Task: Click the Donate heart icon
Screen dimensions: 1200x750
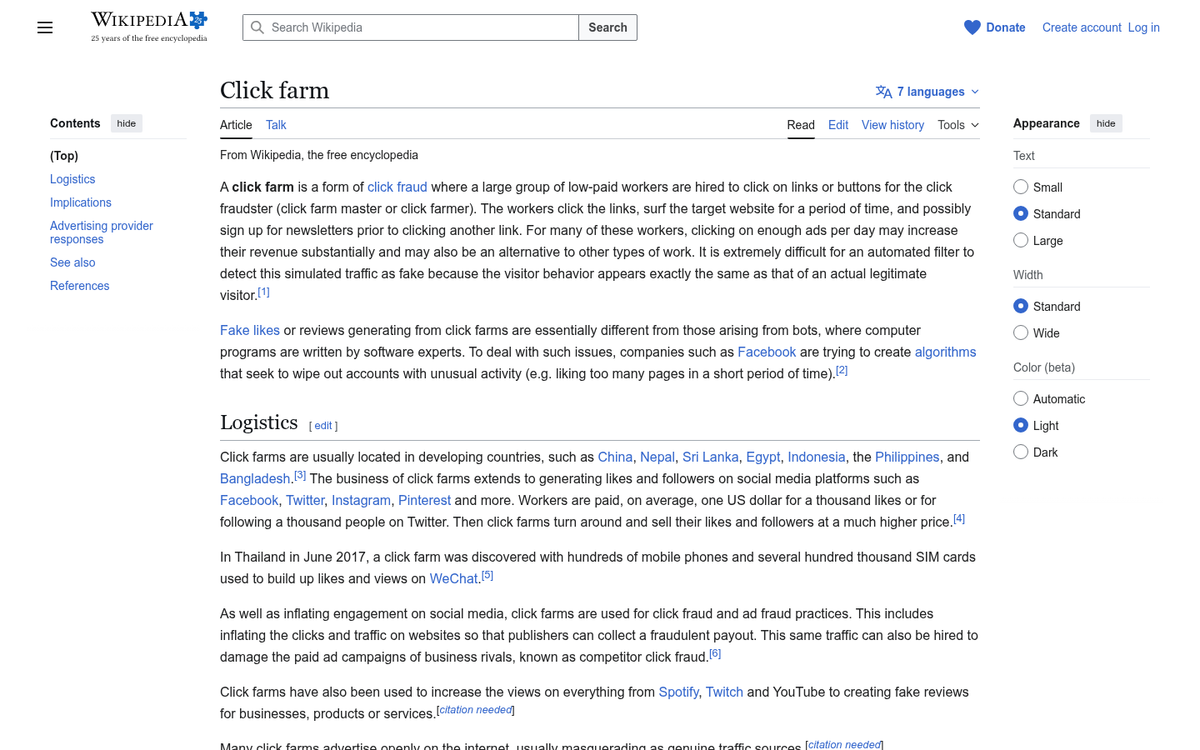Action: pyautogui.click(x=972, y=28)
